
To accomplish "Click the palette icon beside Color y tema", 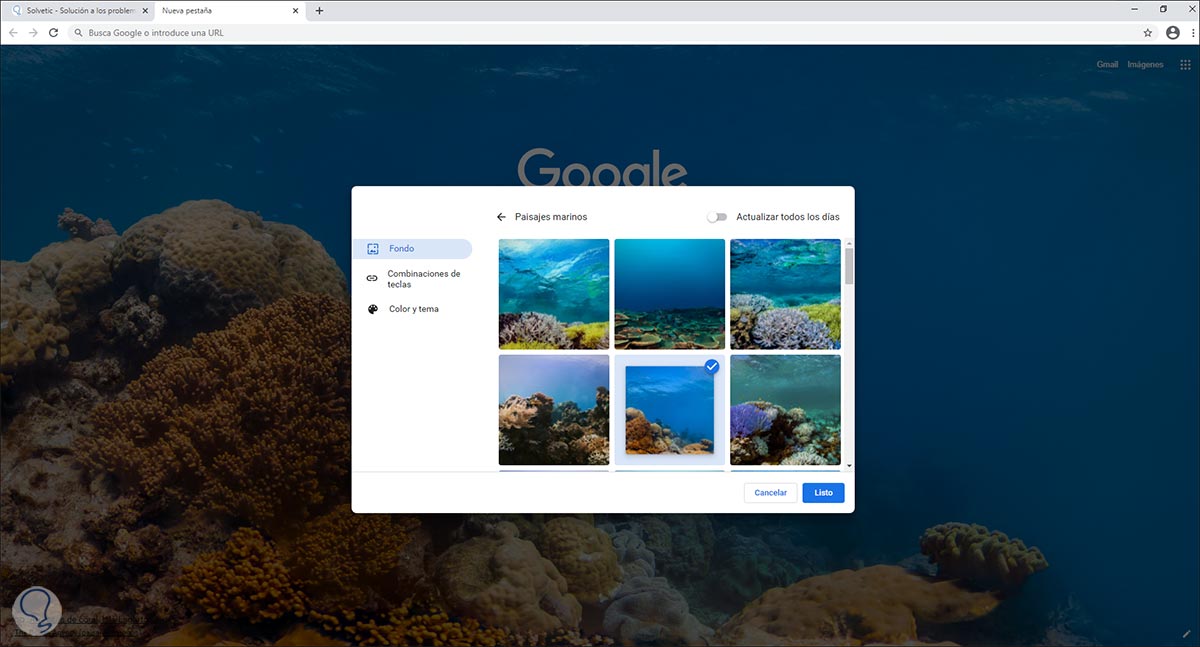I will pyautogui.click(x=372, y=309).
